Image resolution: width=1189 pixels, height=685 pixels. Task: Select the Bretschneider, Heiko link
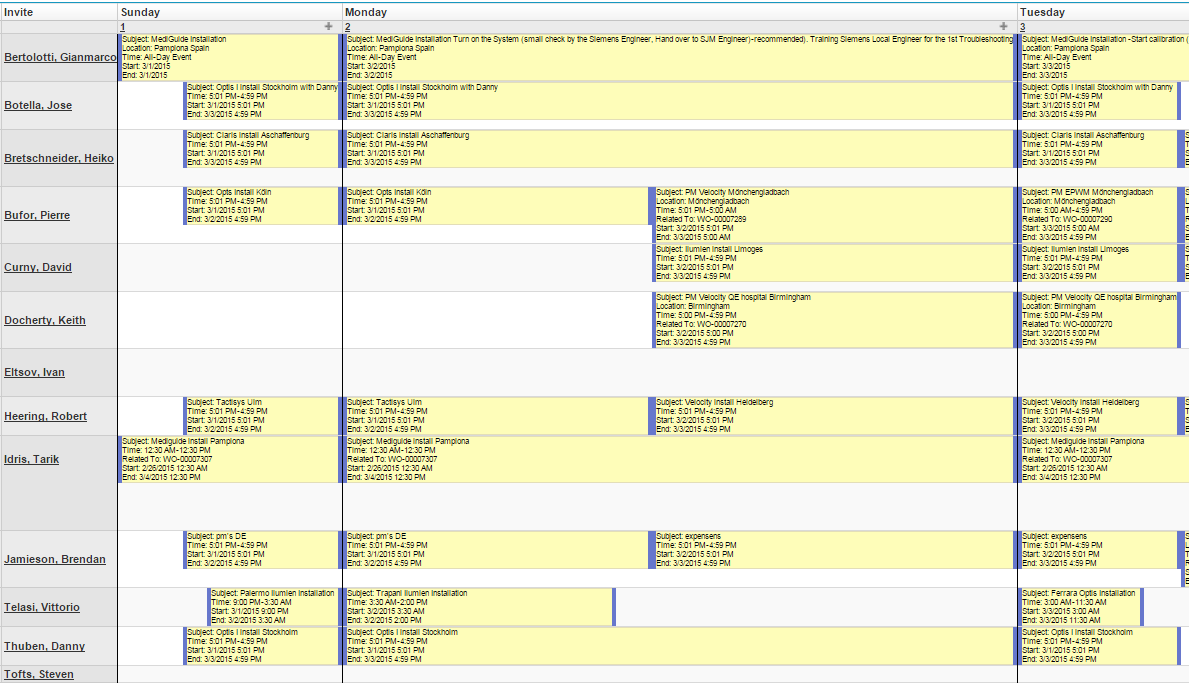tap(59, 158)
